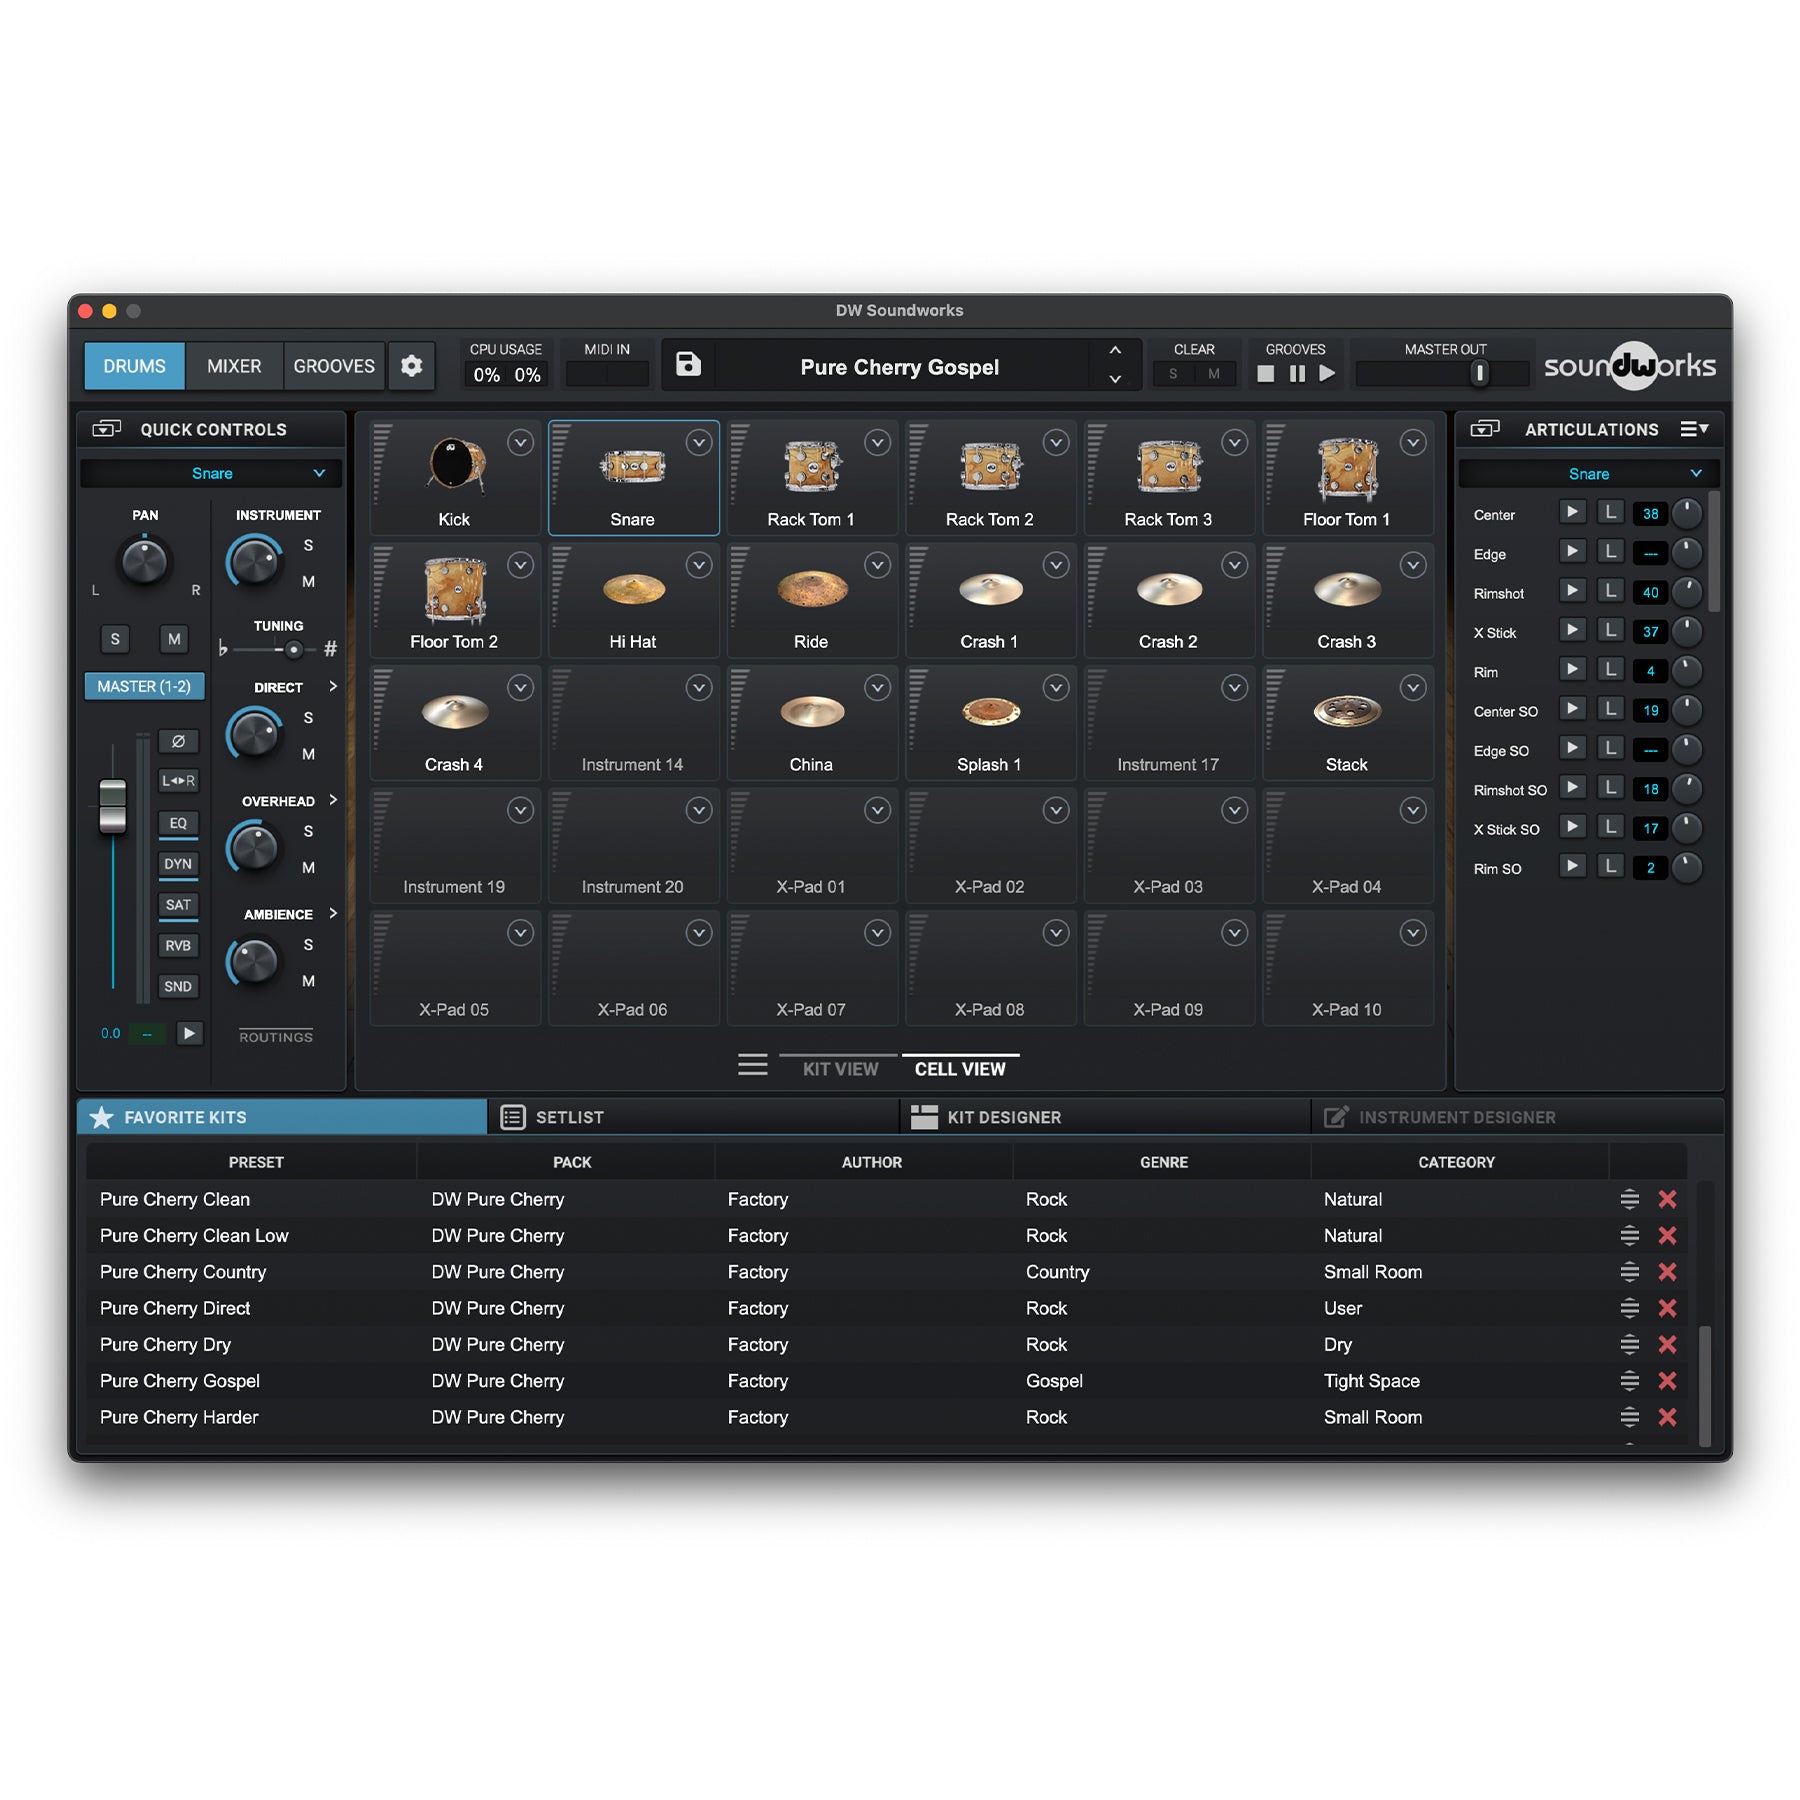Toggle the EQ effect button
Image resolution: width=1800 pixels, height=1800 pixels.
coord(178,823)
